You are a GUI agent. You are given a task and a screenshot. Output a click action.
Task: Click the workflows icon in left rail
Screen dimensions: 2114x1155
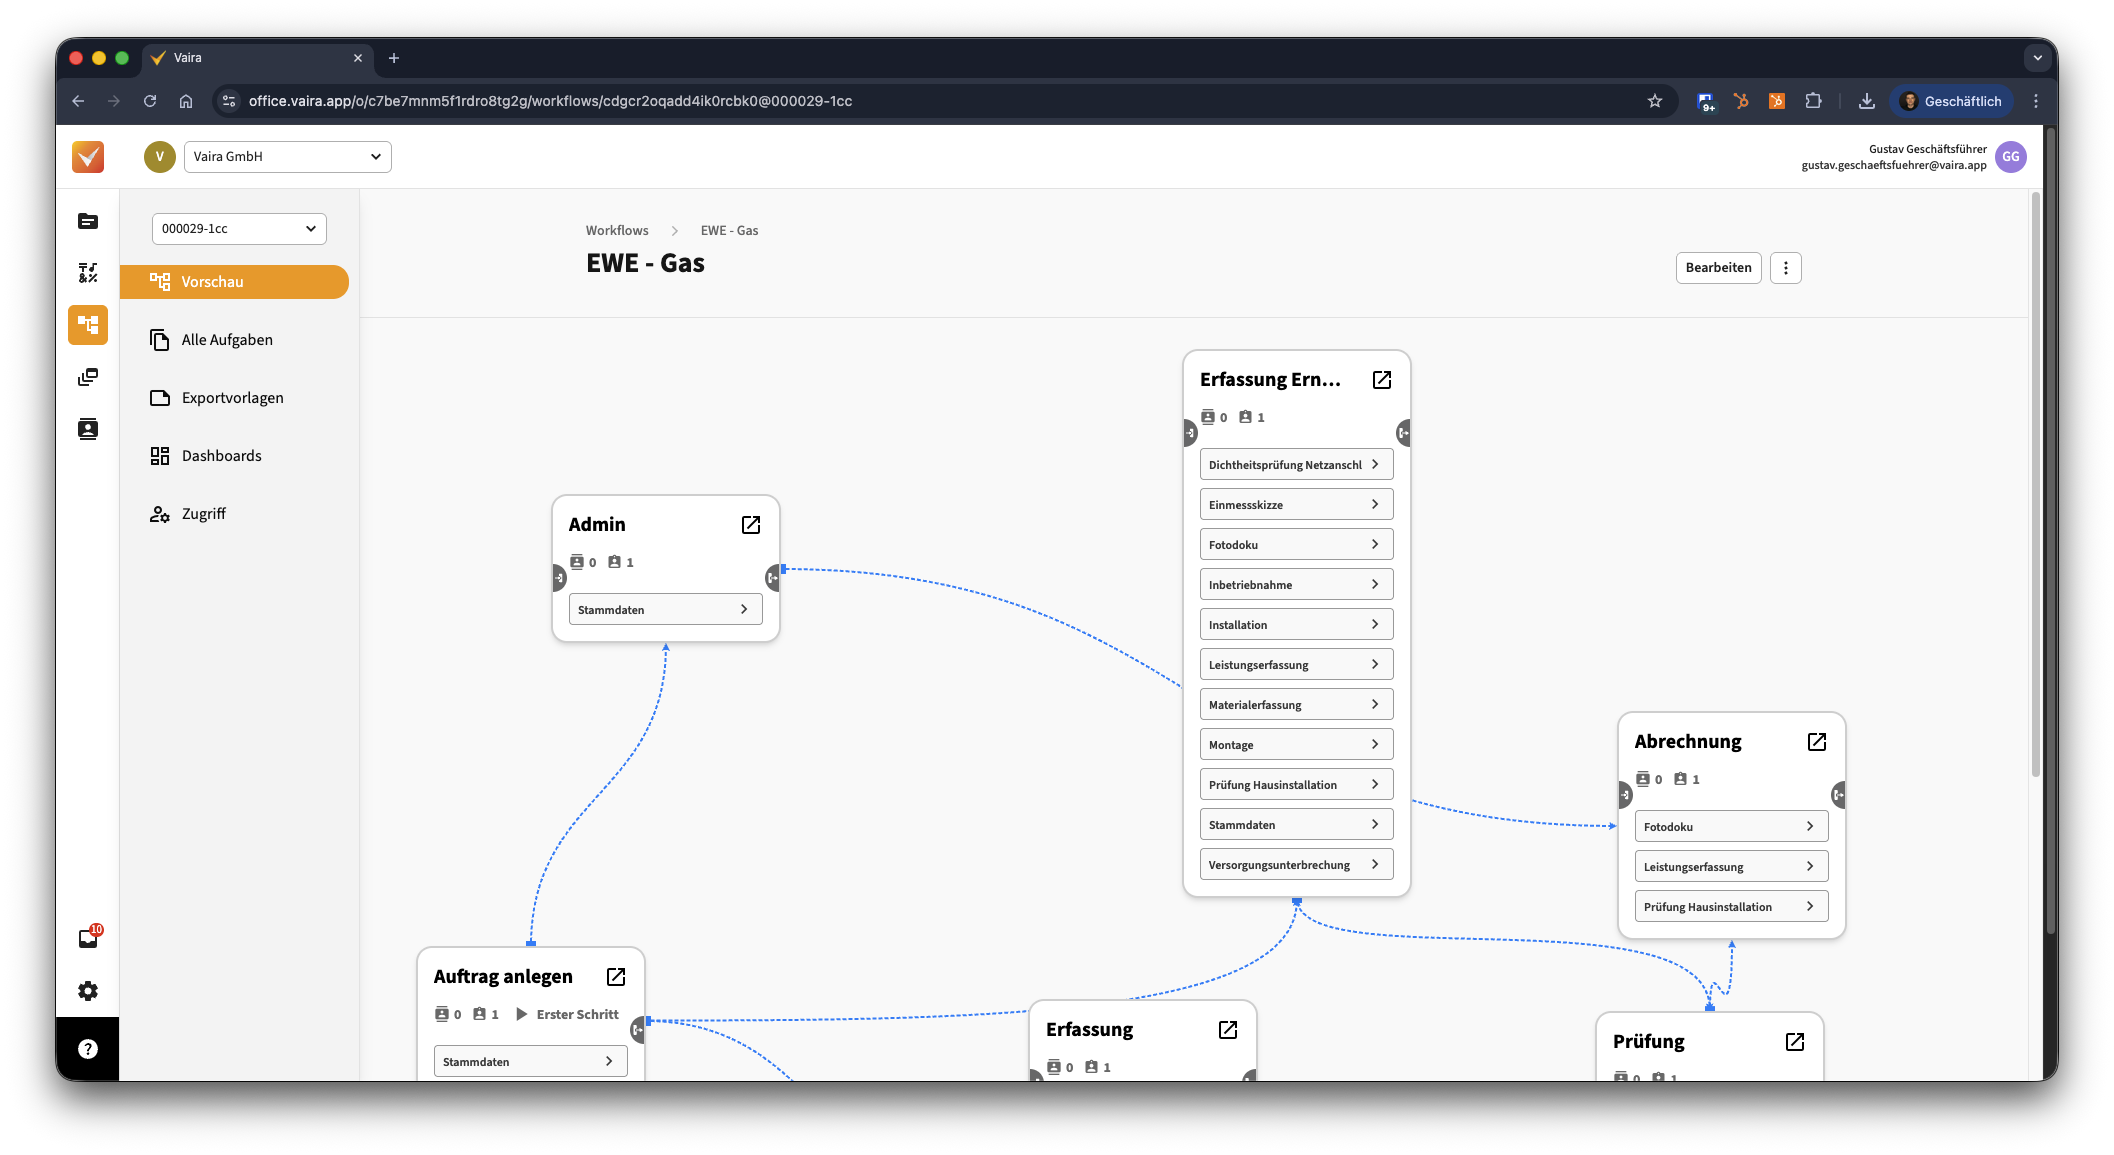click(x=88, y=325)
